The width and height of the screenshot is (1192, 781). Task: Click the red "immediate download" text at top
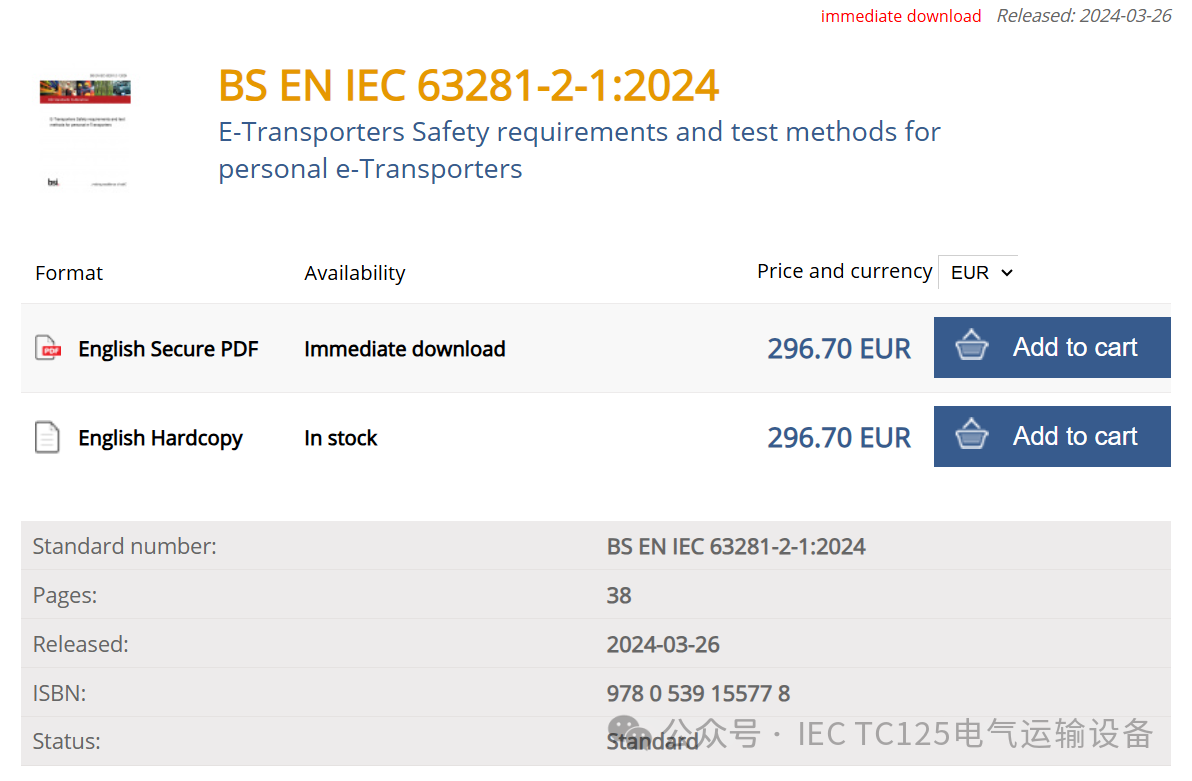pos(900,16)
